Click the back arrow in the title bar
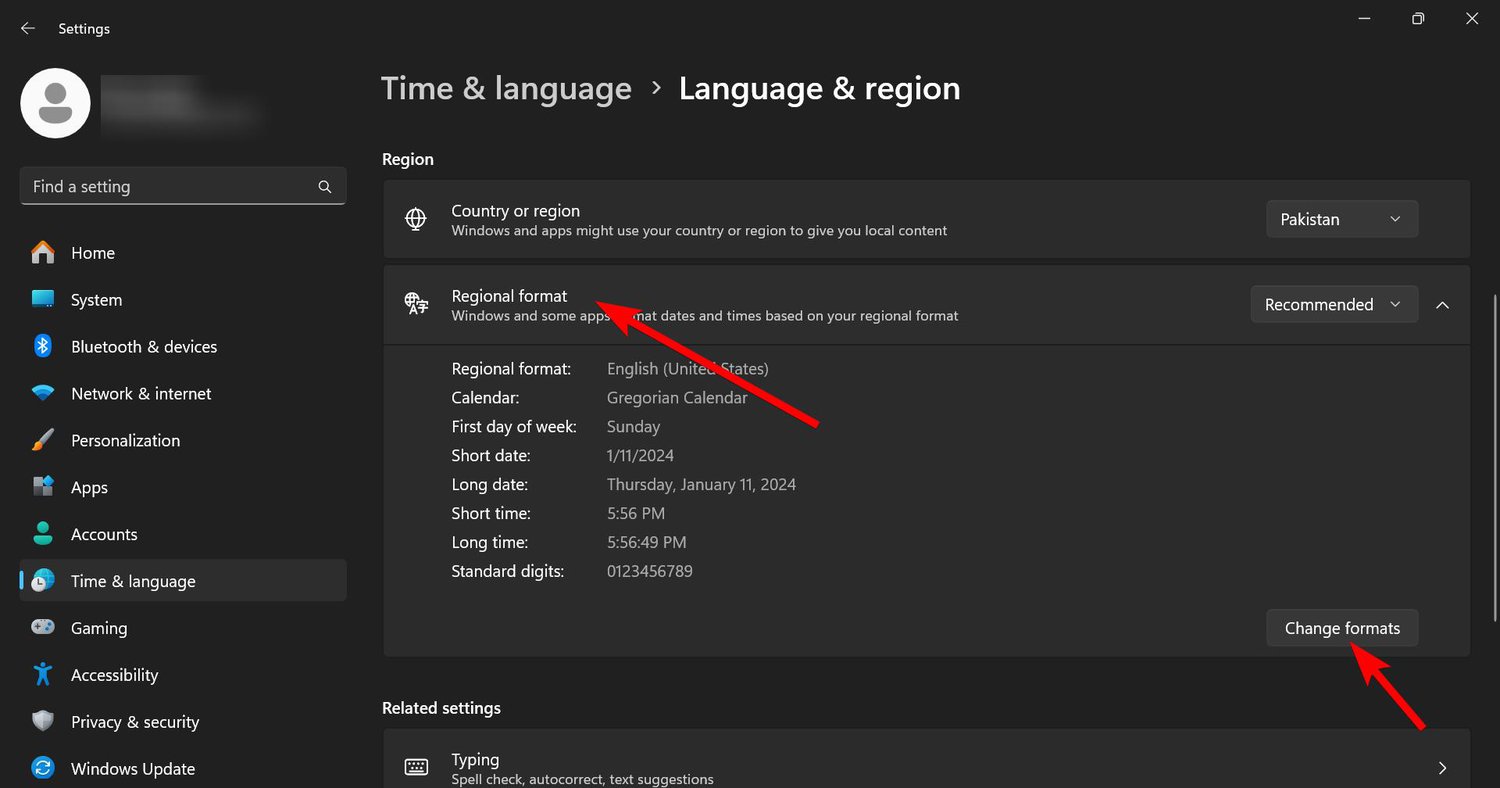This screenshot has width=1500, height=788. coord(27,28)
